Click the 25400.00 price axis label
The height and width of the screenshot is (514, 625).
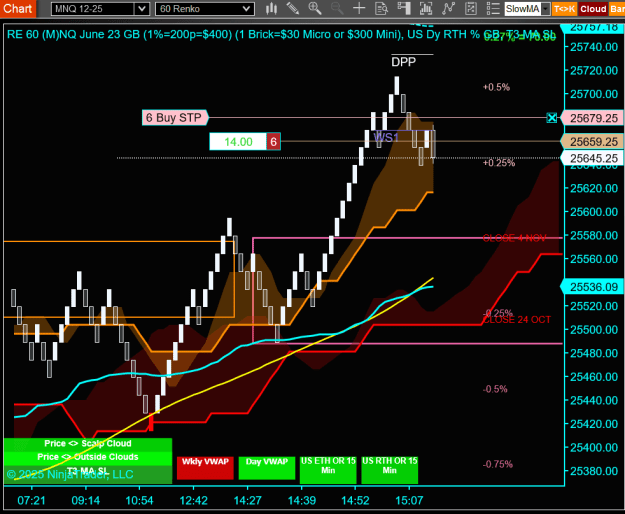click(594, 447)
